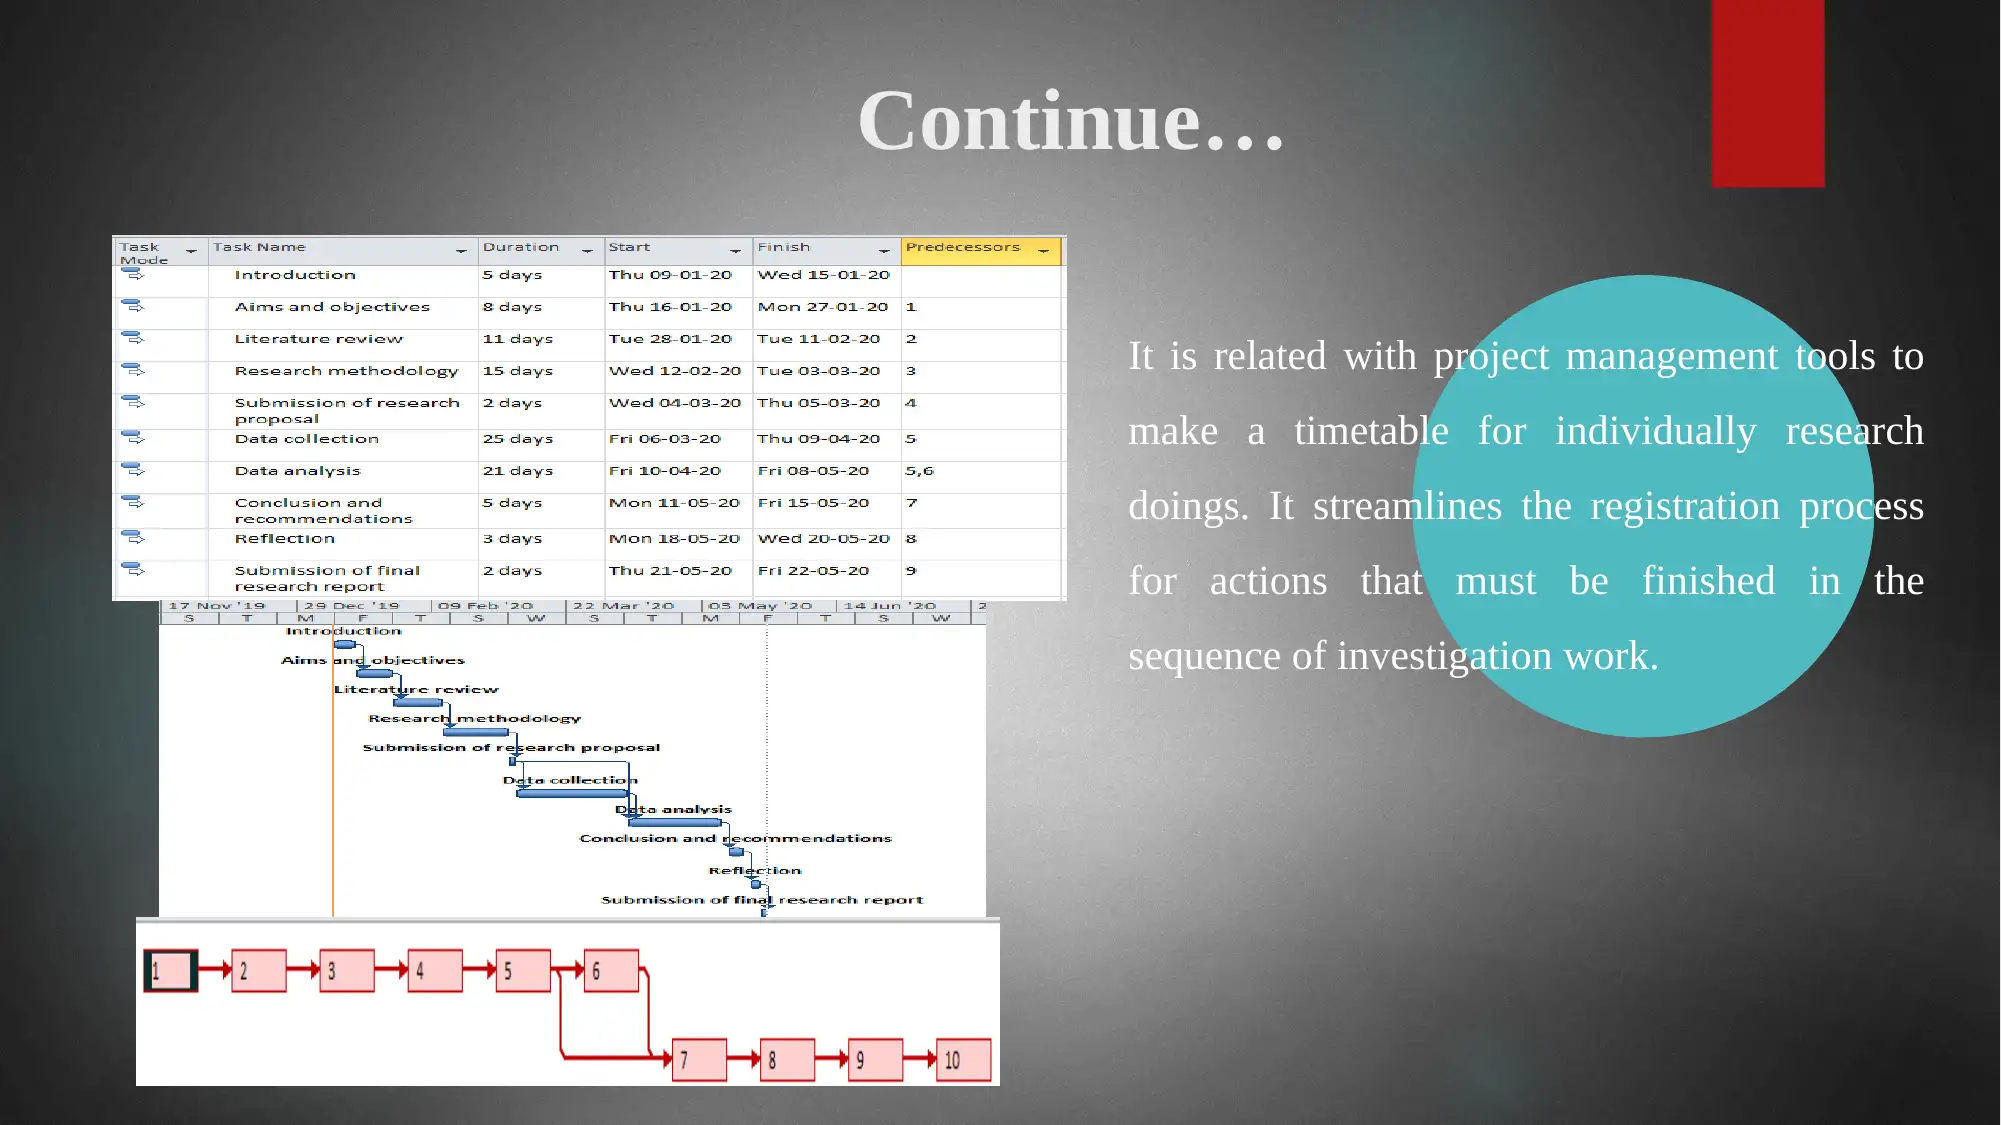This screenshot has height=1125, width=2001.
Task: Click the Task Mode icon for Literature review row
Action: coord(133,339)
